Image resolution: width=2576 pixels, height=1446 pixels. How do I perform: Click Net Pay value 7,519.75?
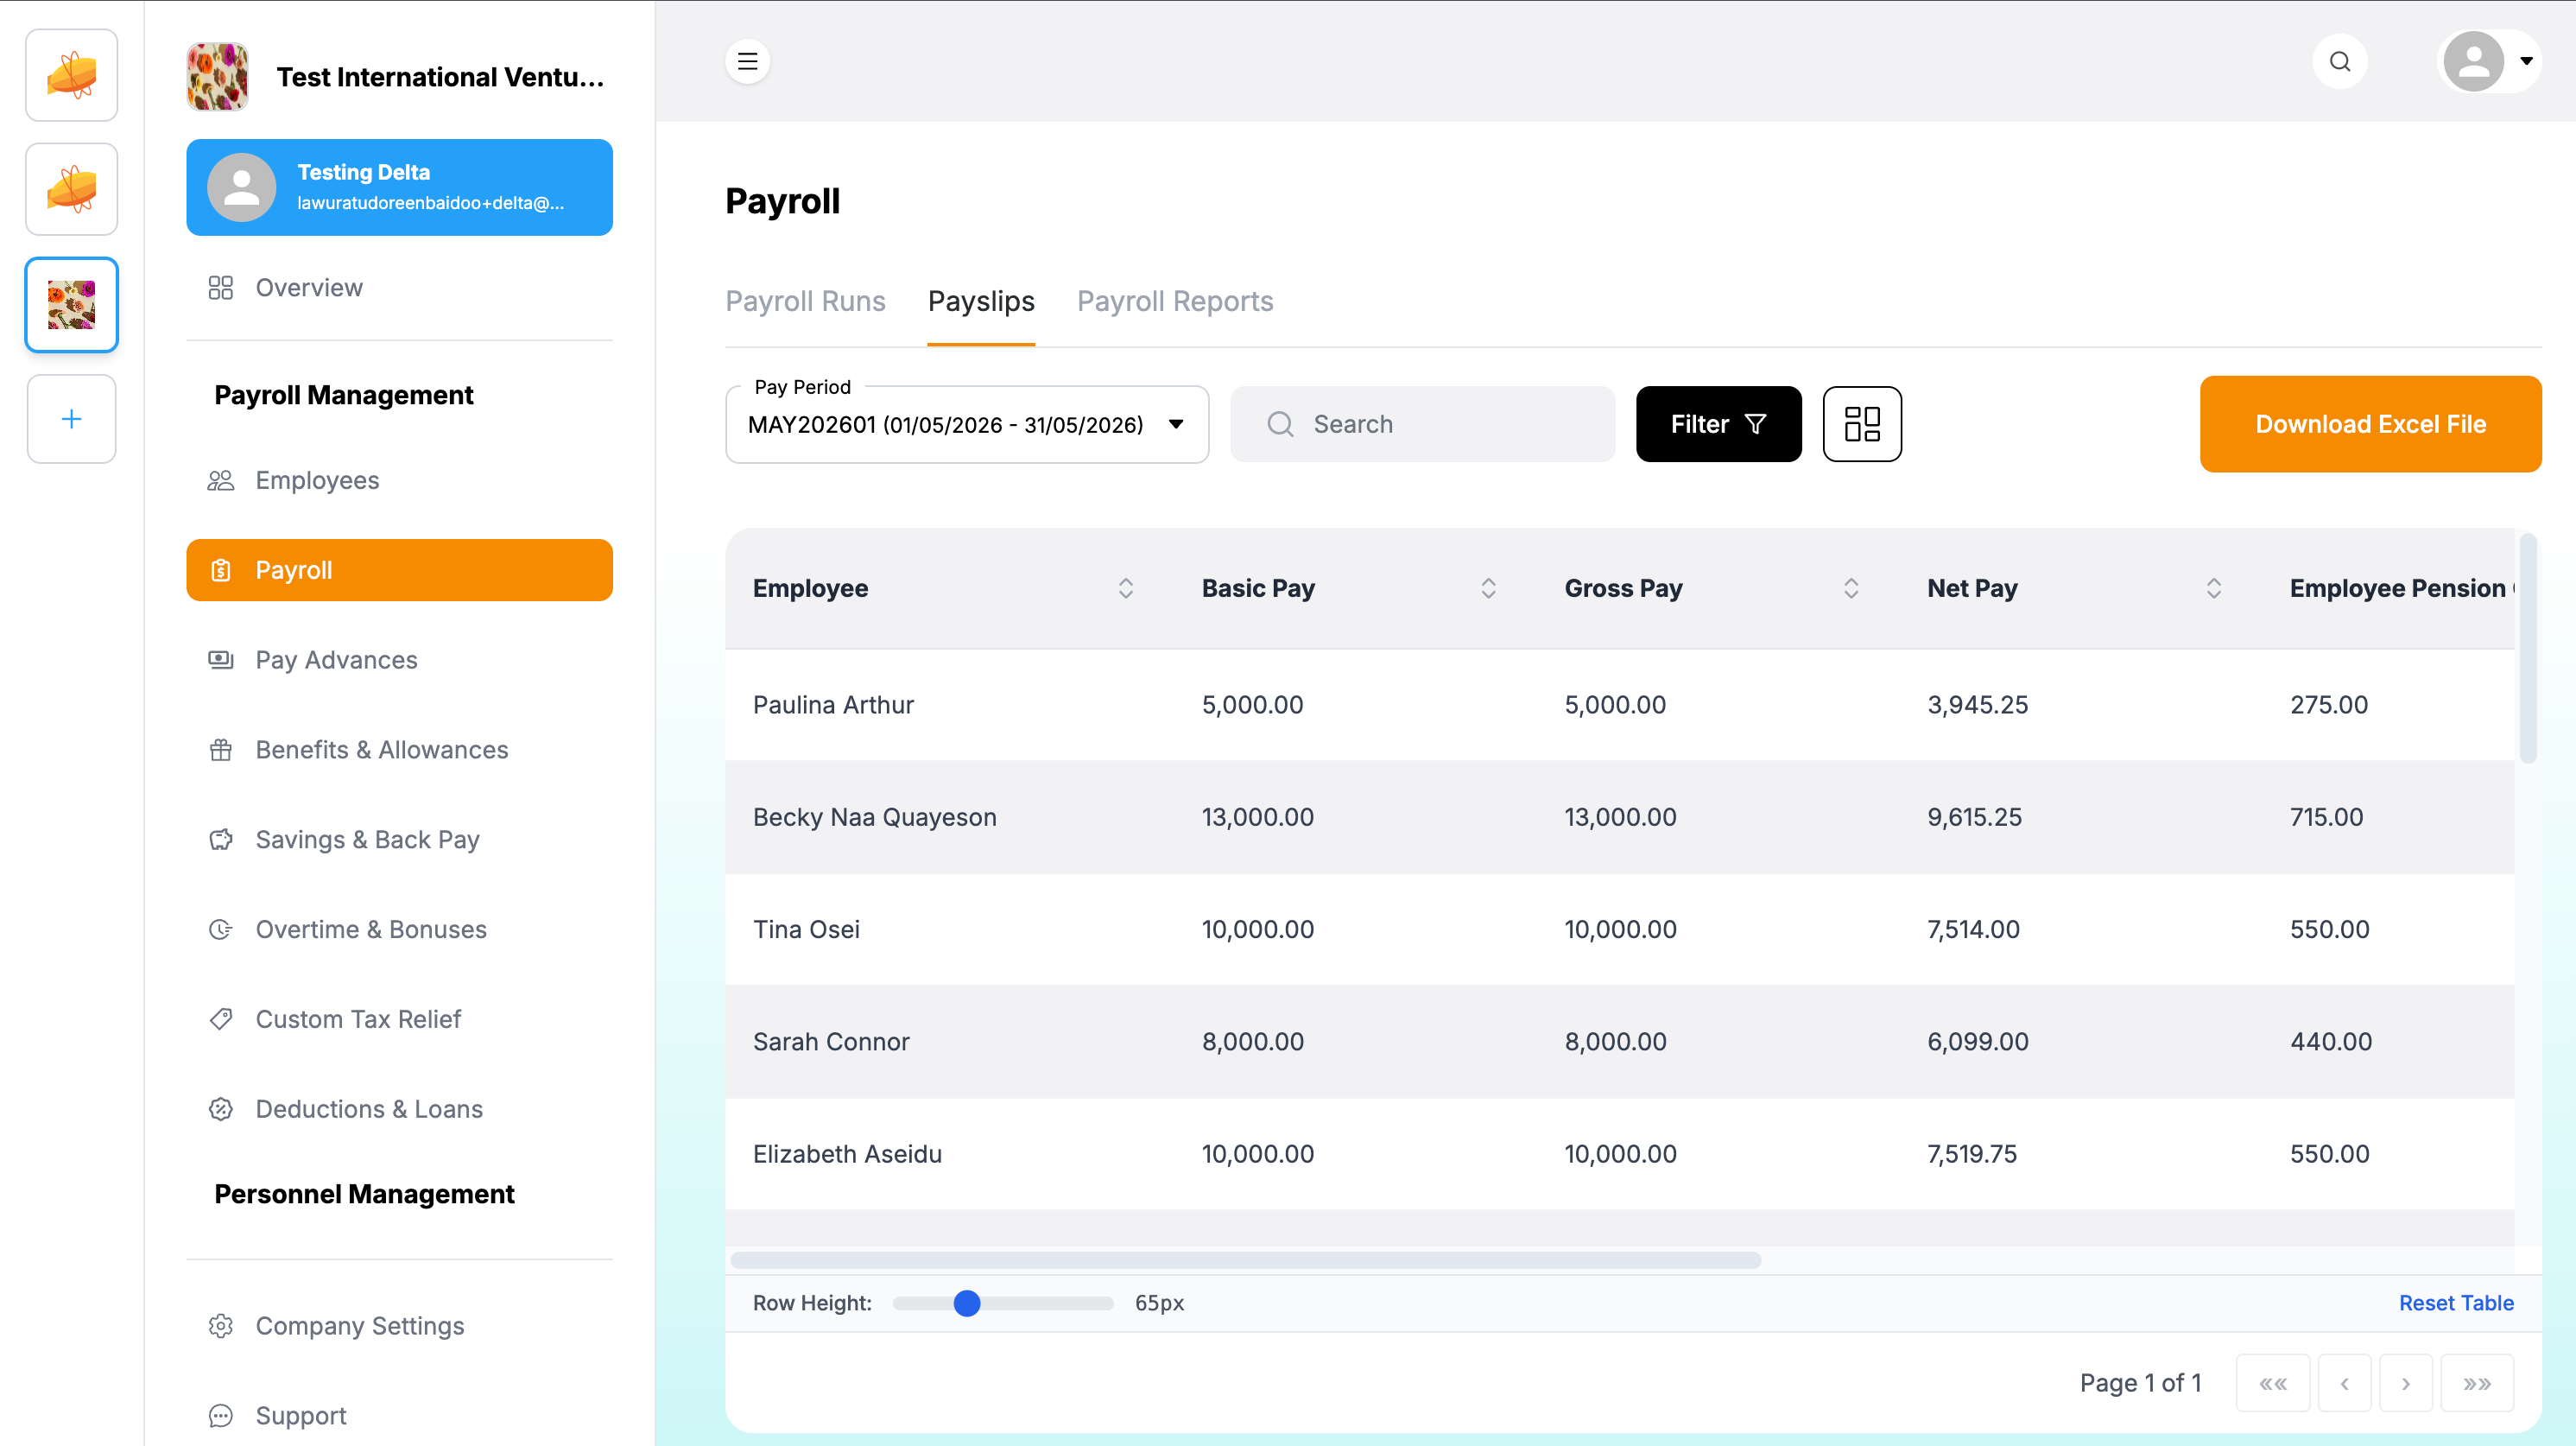(x=1972, y=1154)
